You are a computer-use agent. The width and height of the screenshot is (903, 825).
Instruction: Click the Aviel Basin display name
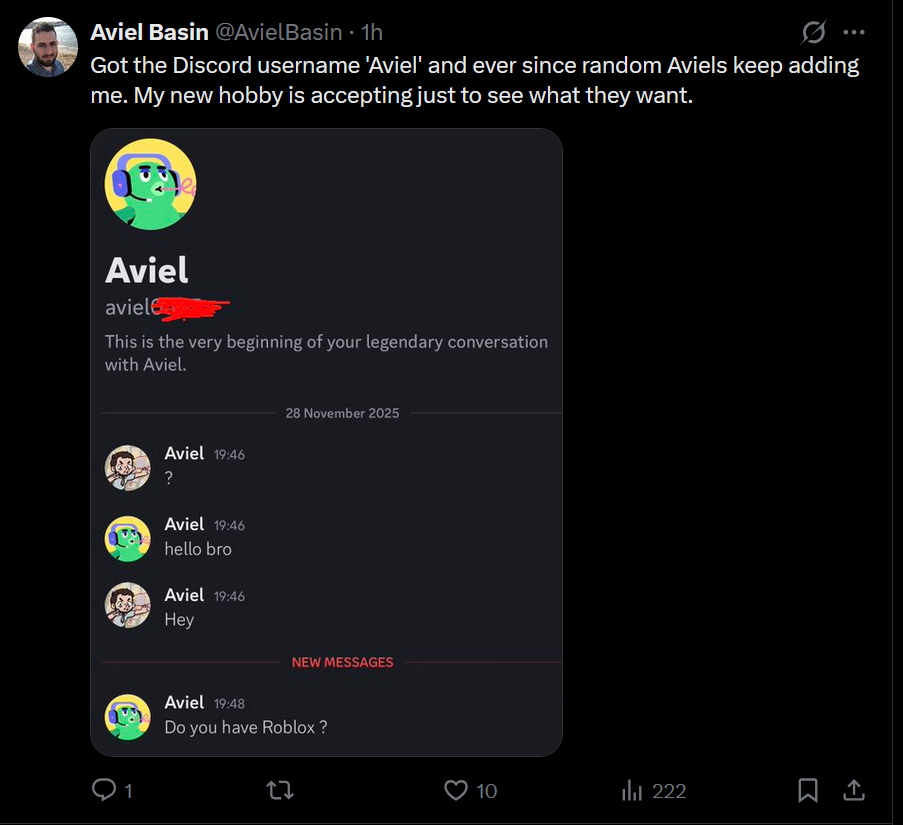coord(150,32)
